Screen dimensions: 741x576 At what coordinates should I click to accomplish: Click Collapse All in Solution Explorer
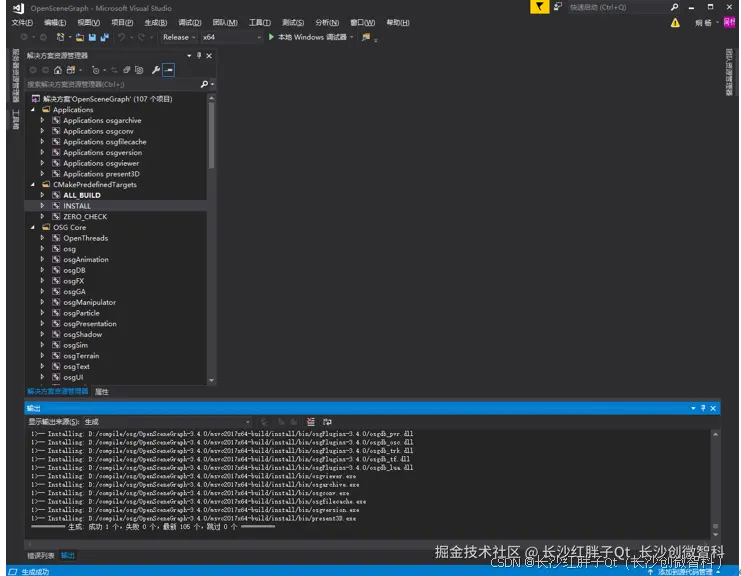click(127, 70)
